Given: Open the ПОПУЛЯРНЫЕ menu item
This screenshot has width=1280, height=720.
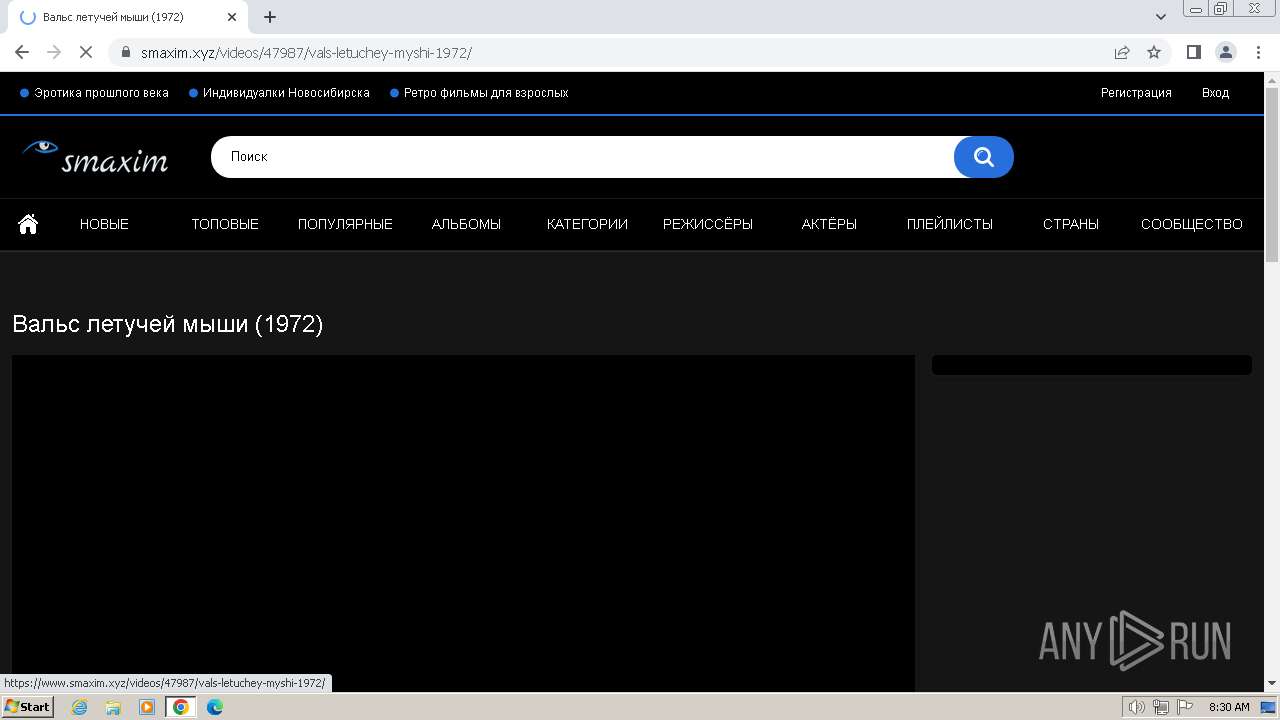Looking at the screenshot, I should (x=345, y=224).
